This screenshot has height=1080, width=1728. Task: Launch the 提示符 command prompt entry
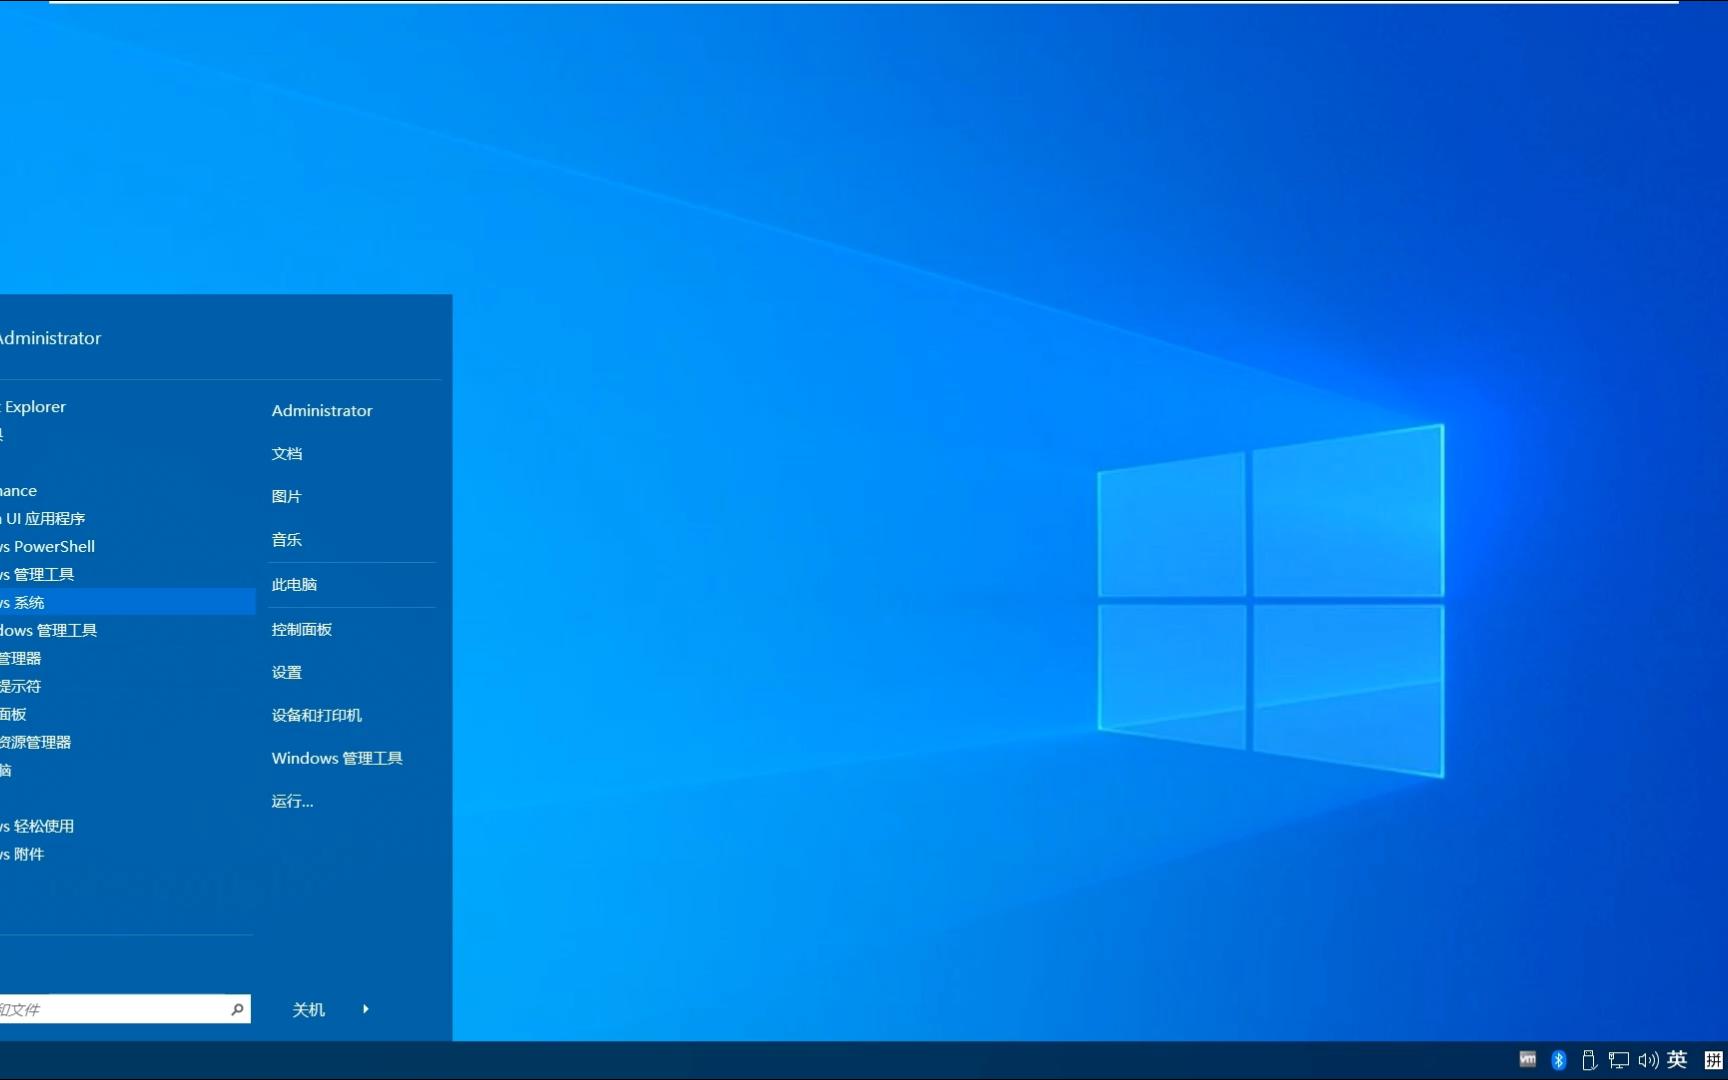[21, 687]
